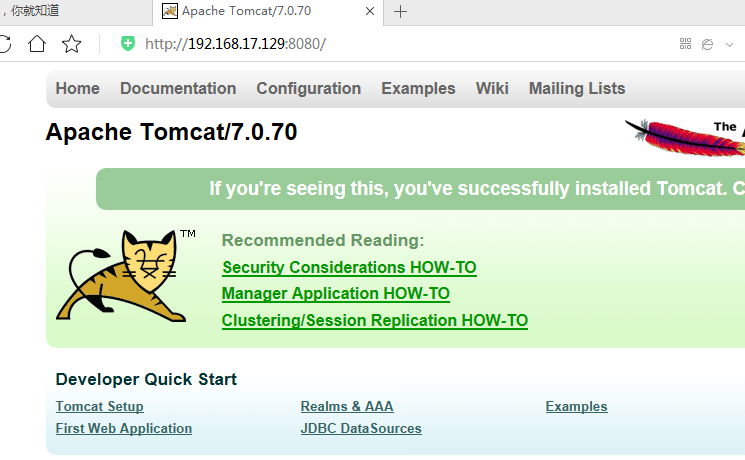Click the Apache Tomcat/7.0.70 heading

(171, 132)
